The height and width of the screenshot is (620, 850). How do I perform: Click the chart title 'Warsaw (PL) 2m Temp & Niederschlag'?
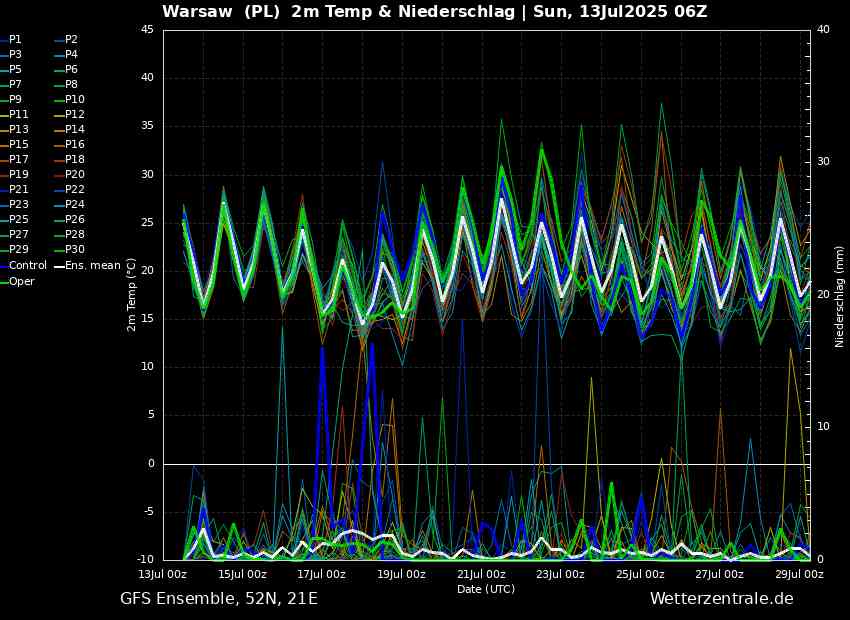pos(338,11)
